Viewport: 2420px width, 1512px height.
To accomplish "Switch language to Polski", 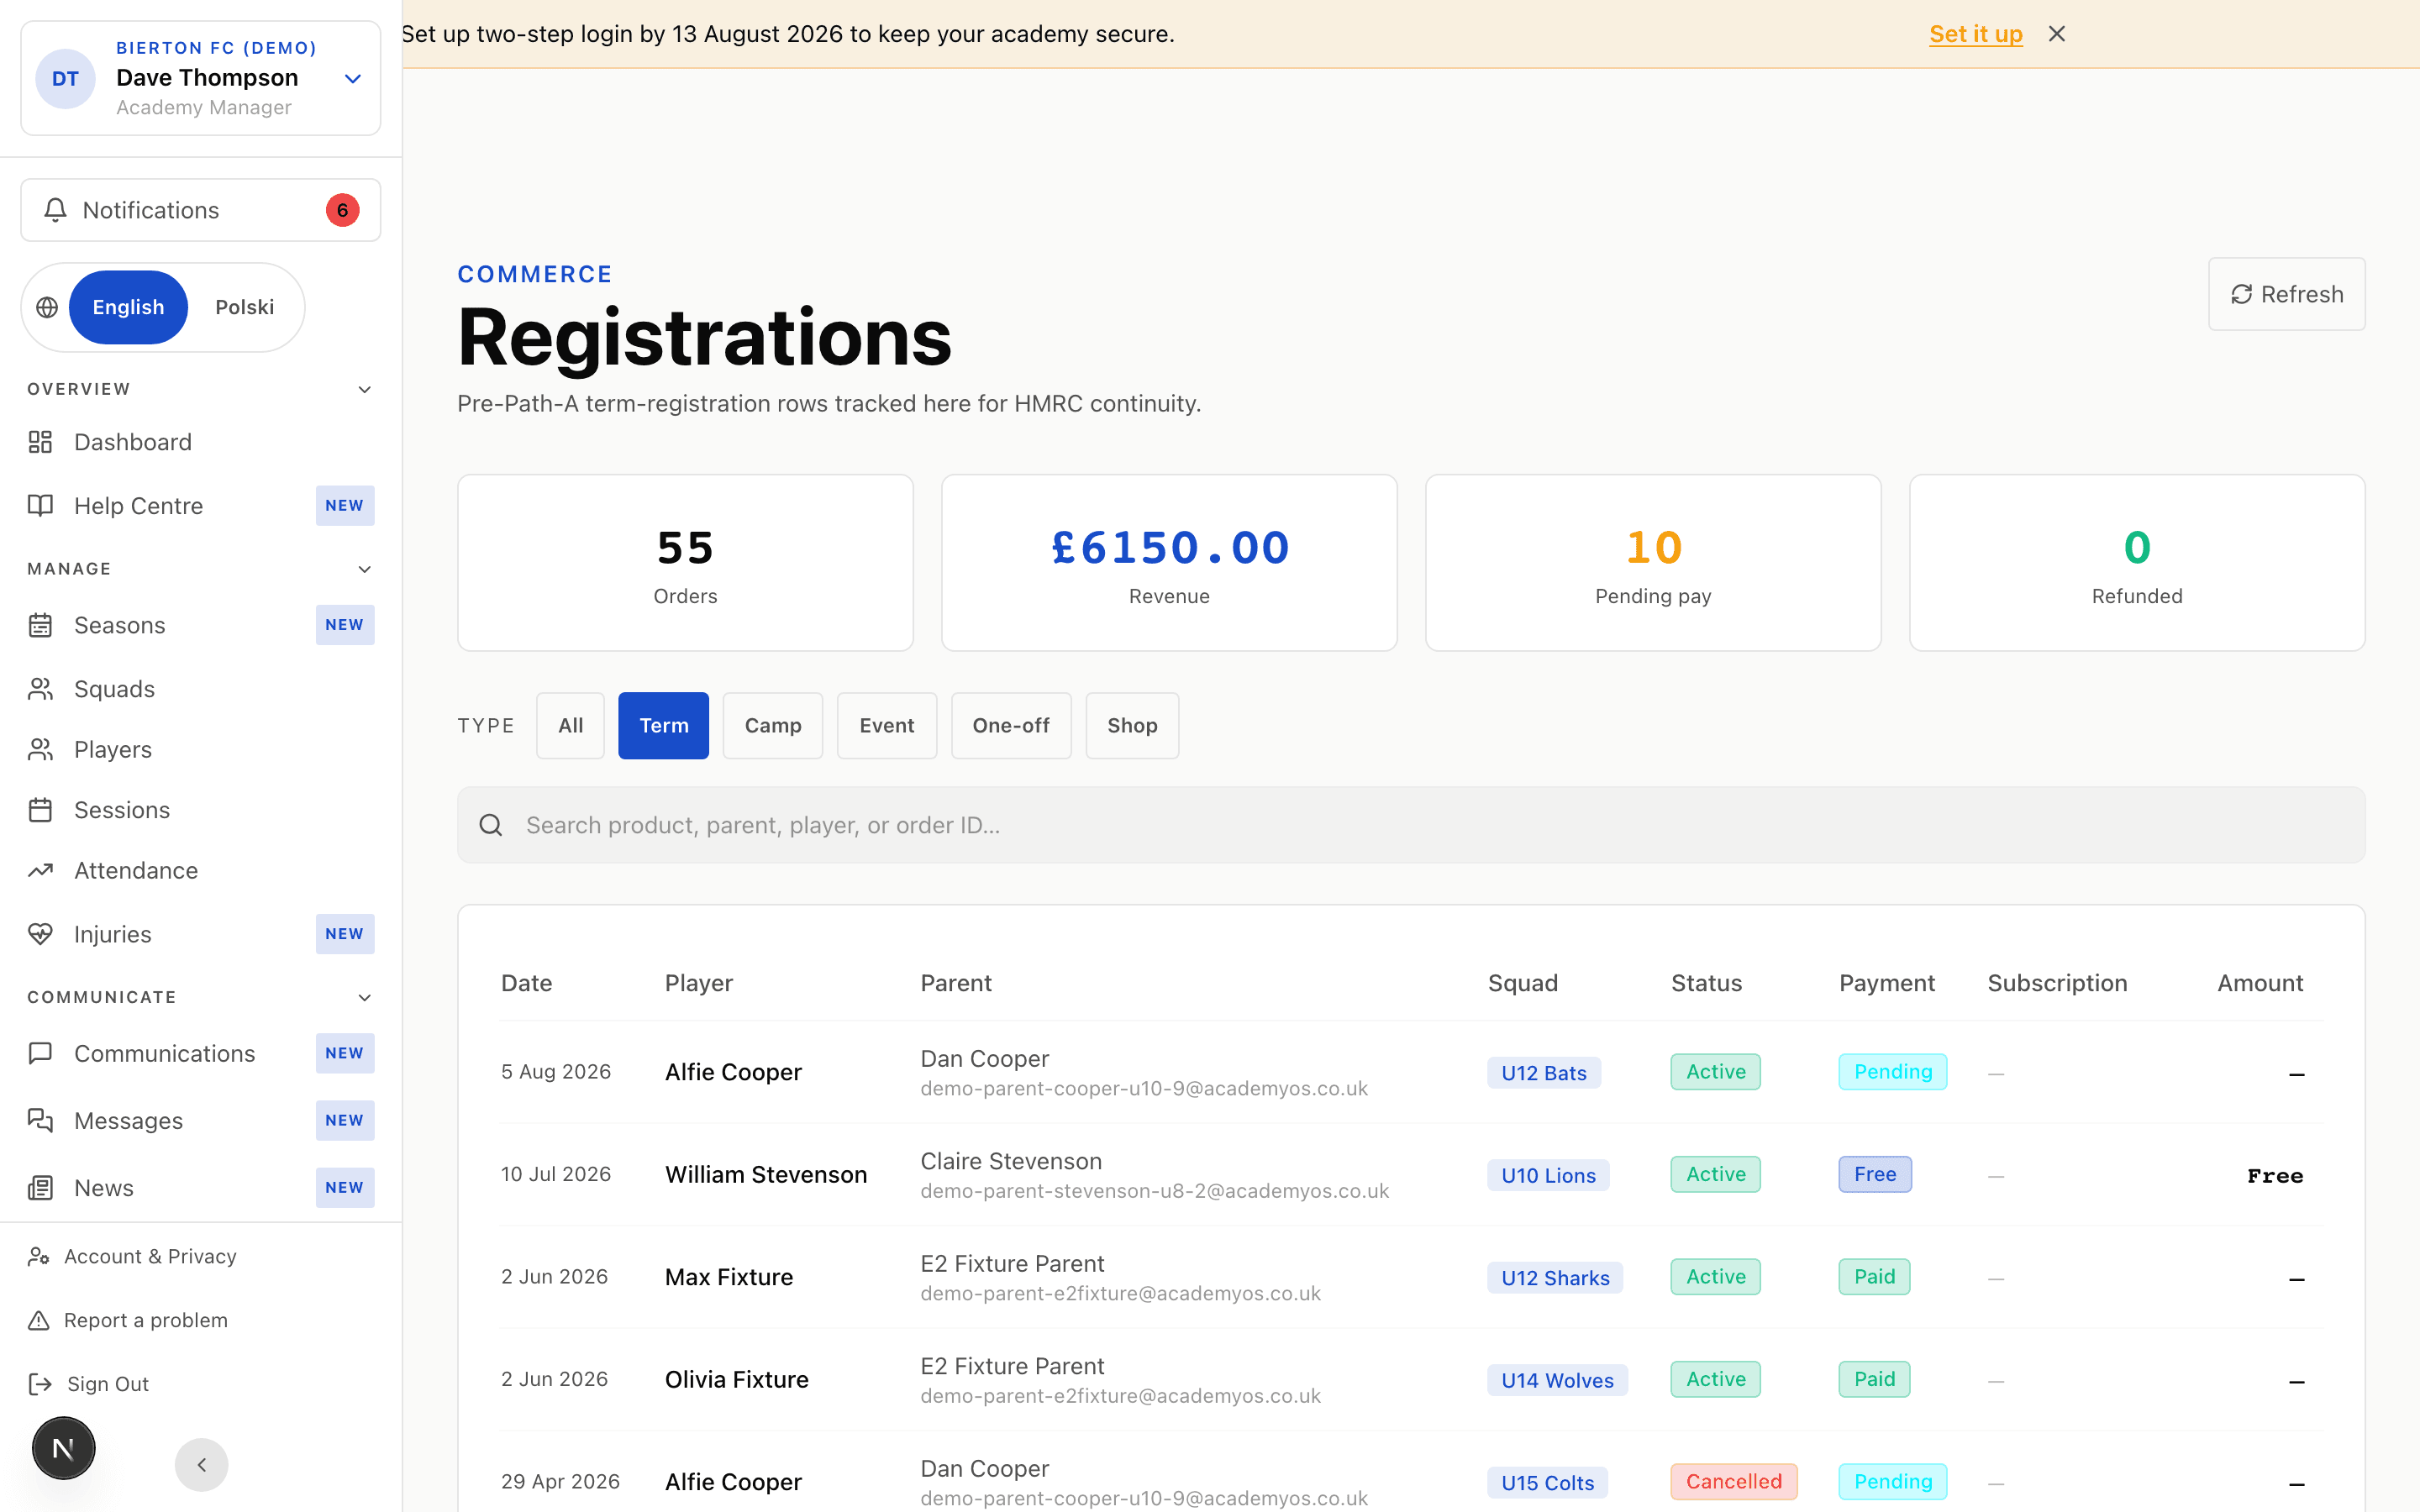I will tap(244, 307).
